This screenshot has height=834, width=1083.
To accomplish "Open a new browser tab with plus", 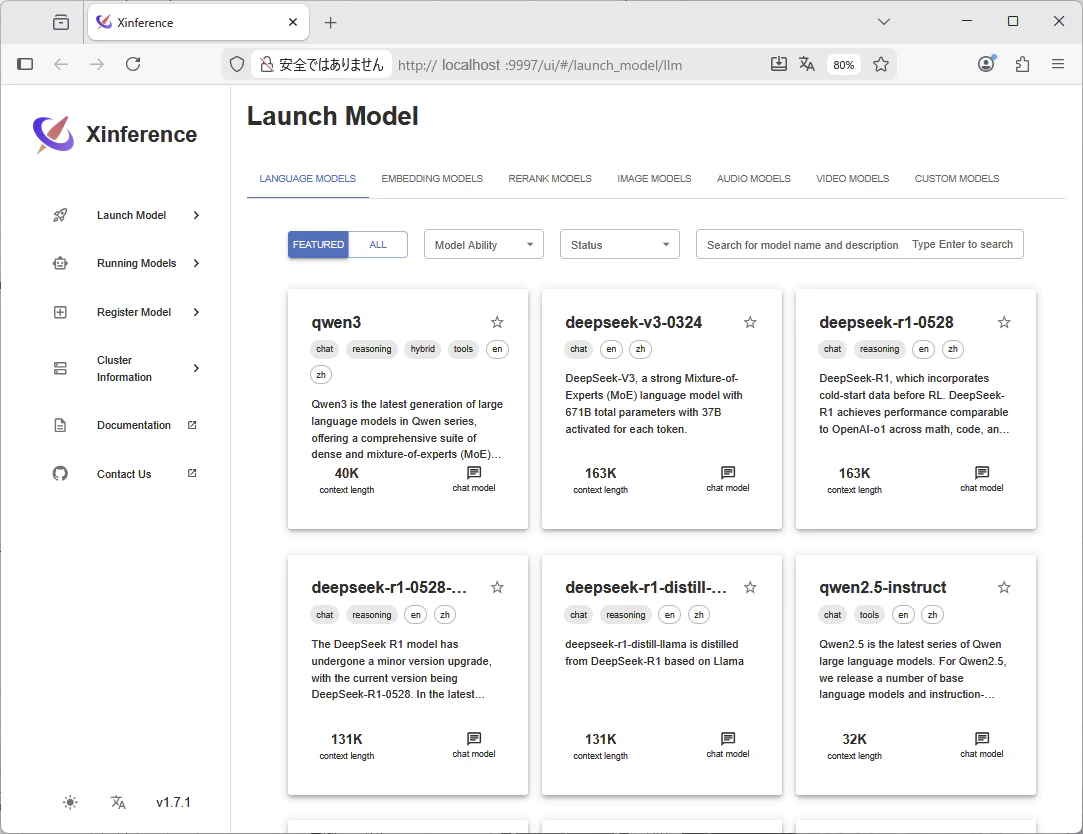I will [x=330, y=23].
